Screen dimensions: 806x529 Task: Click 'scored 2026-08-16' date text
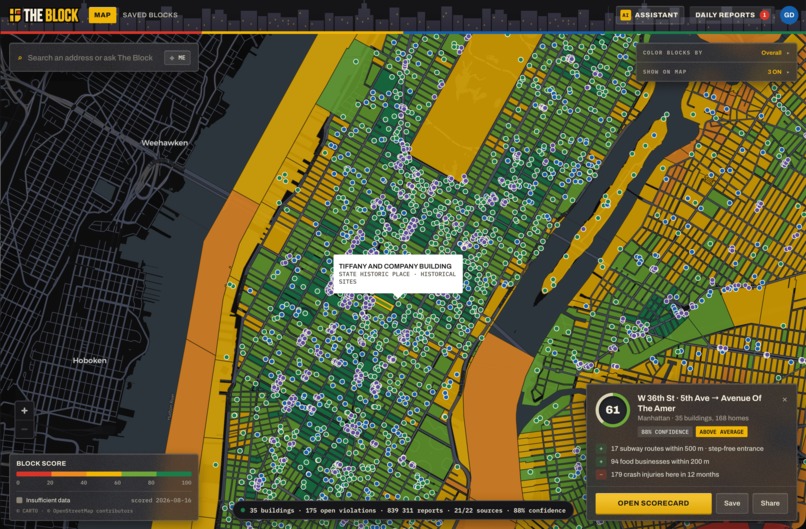point(161,500)
